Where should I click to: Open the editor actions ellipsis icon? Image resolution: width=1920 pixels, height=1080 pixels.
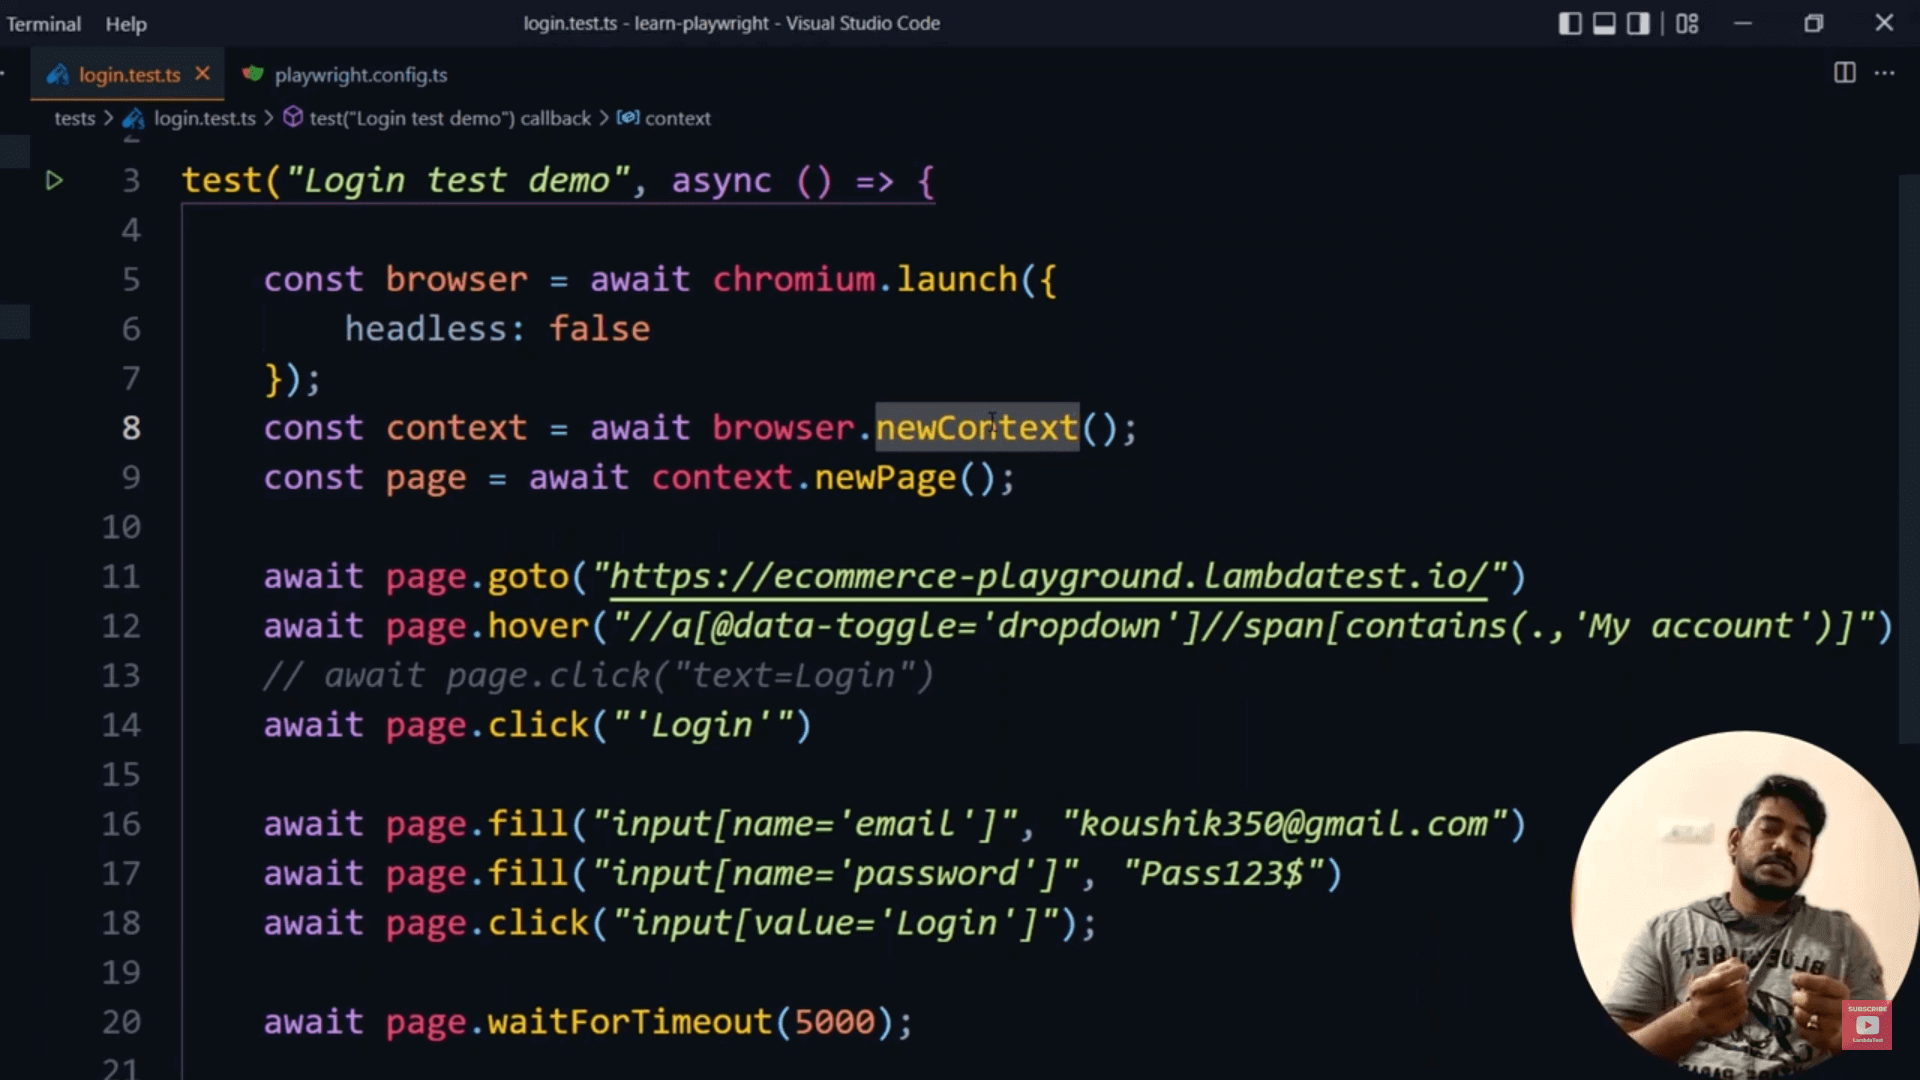coord(1884,73)
